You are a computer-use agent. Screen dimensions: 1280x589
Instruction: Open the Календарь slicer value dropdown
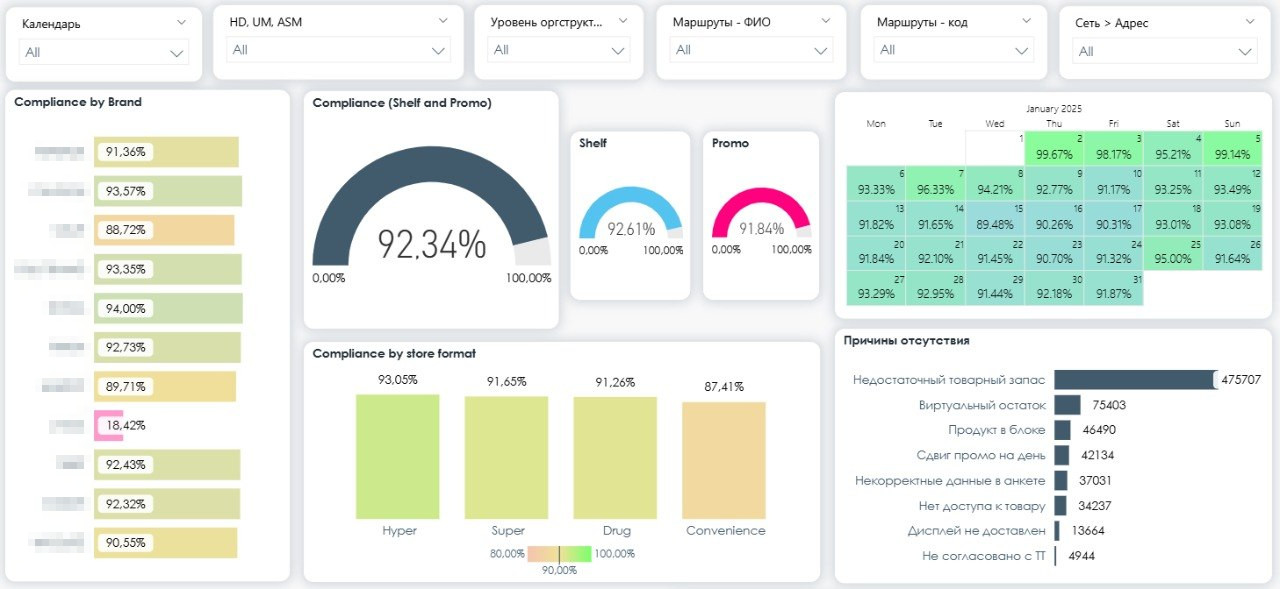(x=103, y=53)
